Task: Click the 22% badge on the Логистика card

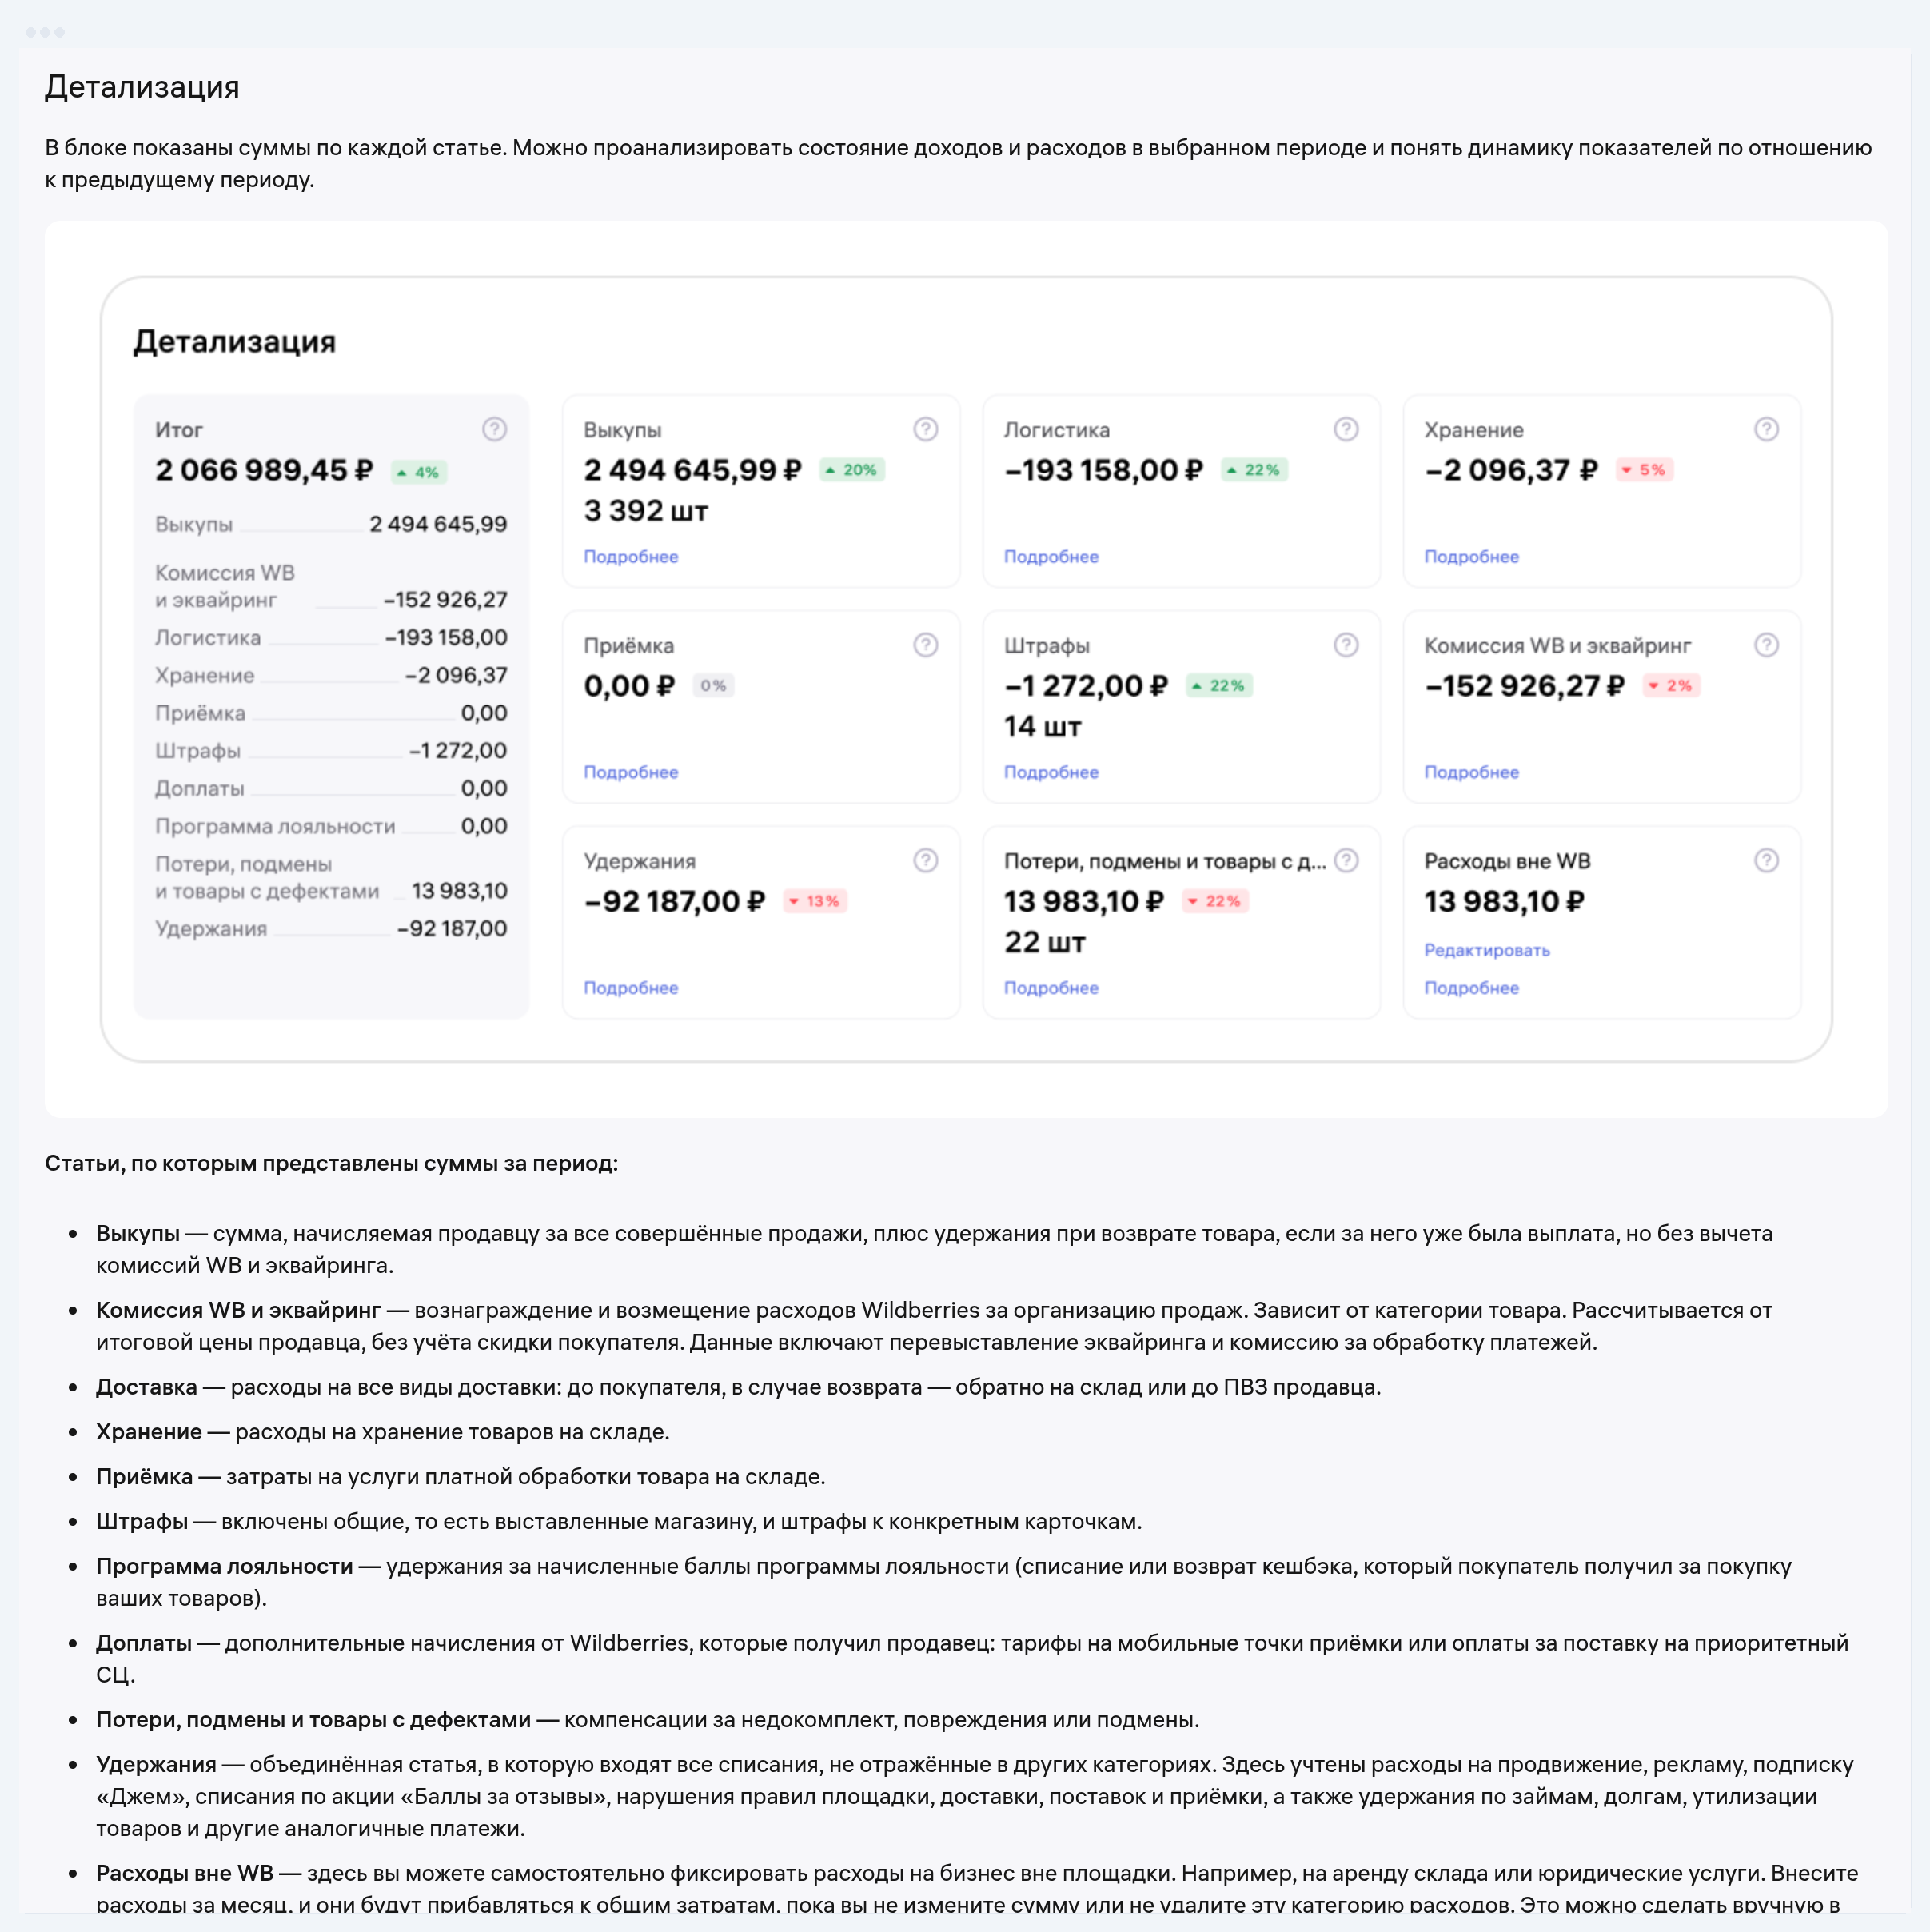Action: point(1254,470)
